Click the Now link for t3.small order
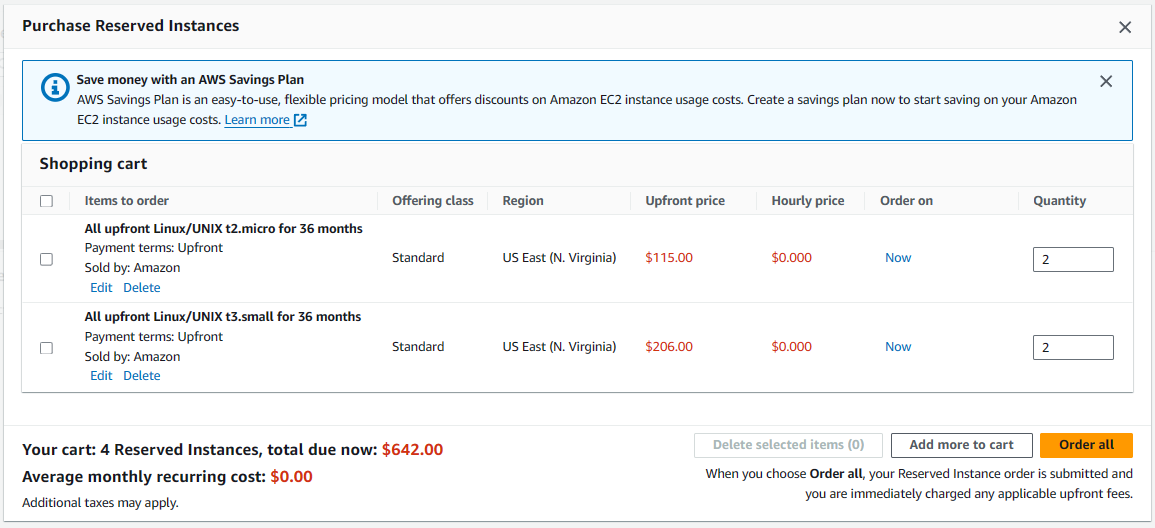1155x528 pixels. coord(898,346)
